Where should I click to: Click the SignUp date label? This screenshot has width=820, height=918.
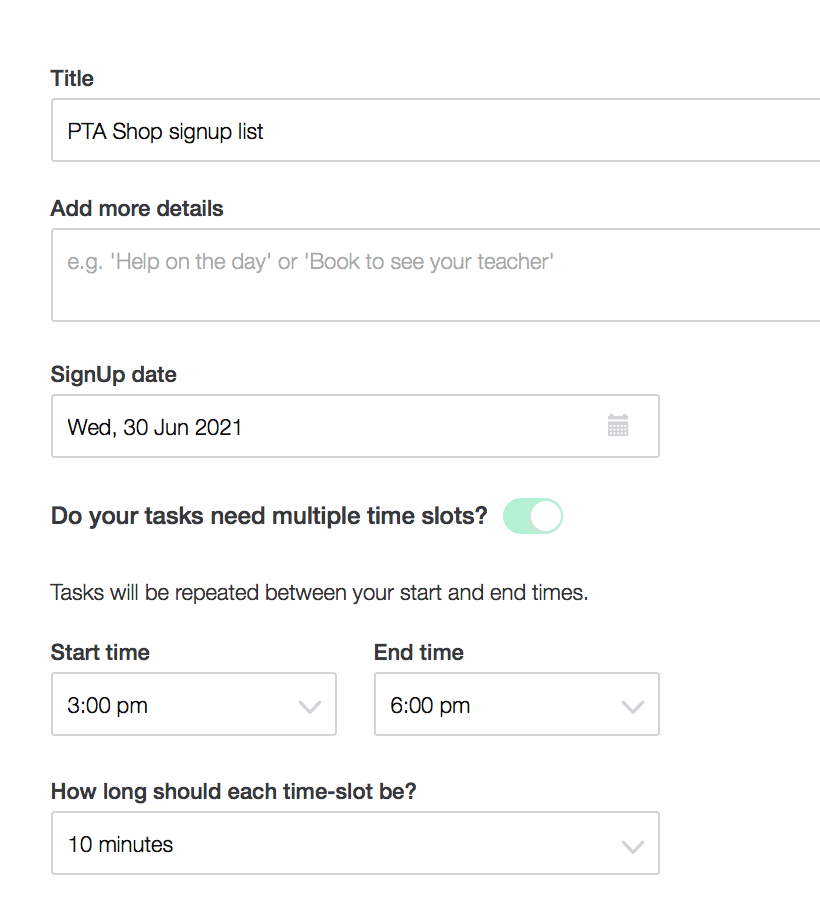[114, 375]
